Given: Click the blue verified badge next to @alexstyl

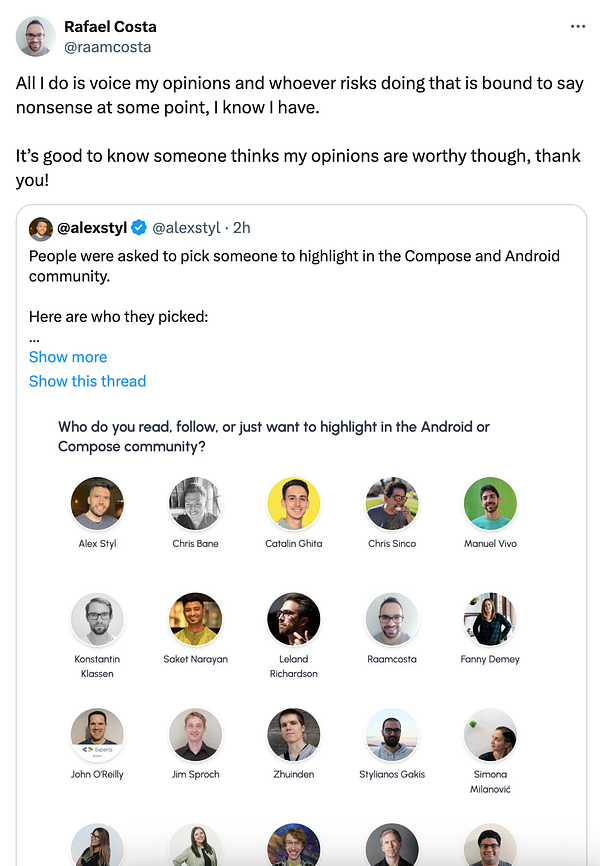Looking at the screenshot, I should (x=139, y=229).
